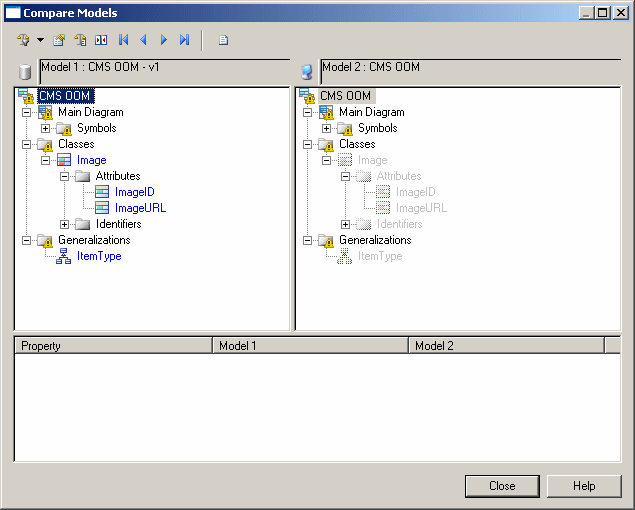Go to the previous difference
This screenshot has height=510, width=635.
[x=144, y=40]
